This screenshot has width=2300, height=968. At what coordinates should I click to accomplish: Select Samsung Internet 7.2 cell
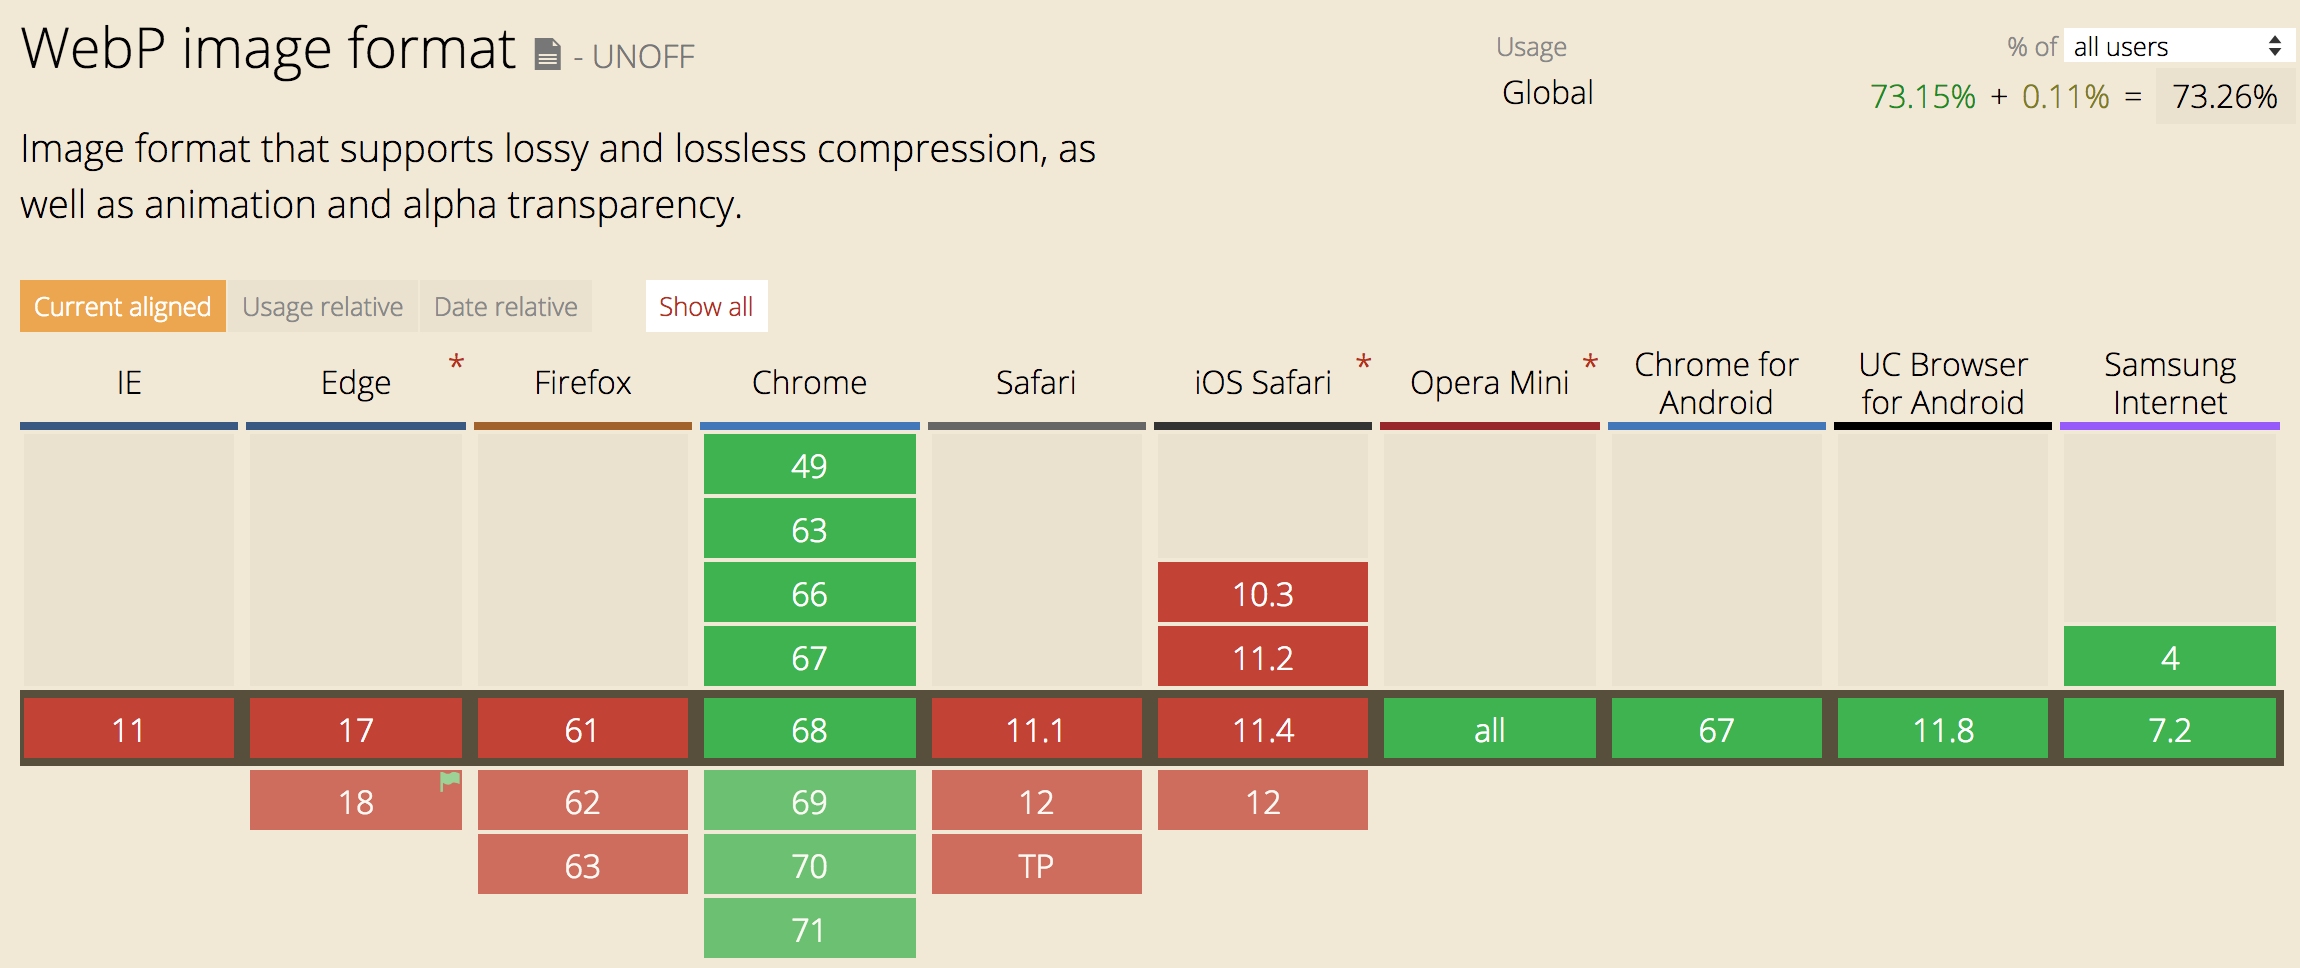point(2169,730)
